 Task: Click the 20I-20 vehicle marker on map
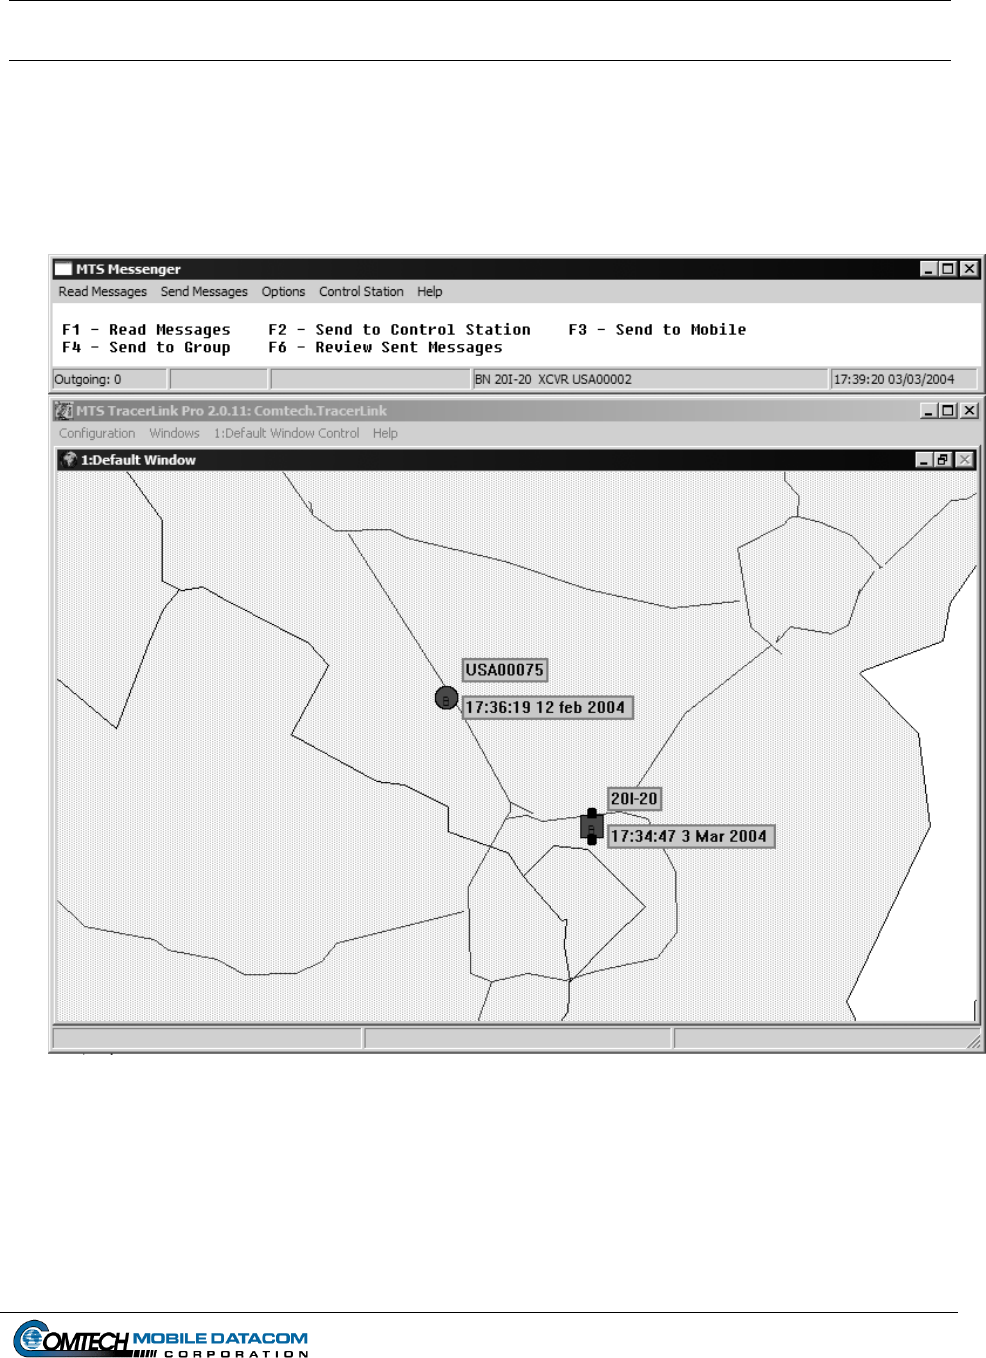tap(591, 827)
